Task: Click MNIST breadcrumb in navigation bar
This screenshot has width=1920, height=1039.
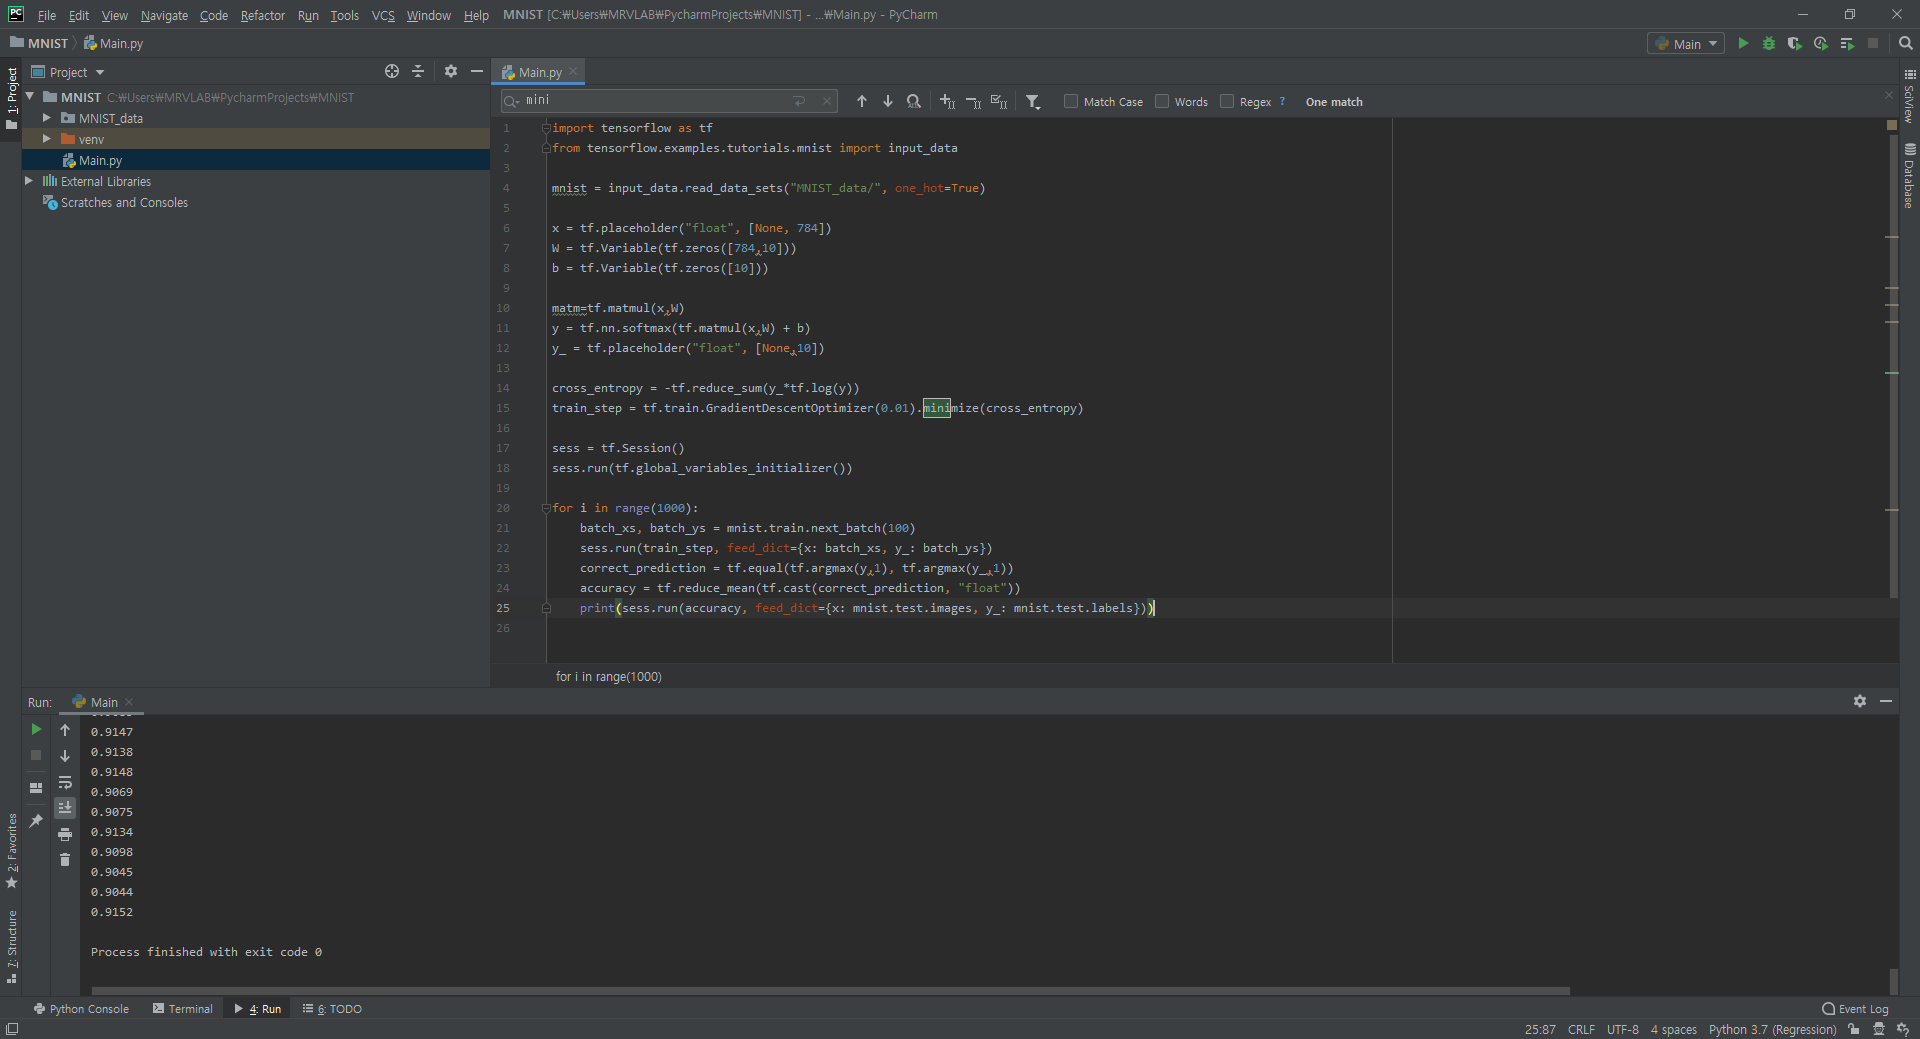Action: 40,43
